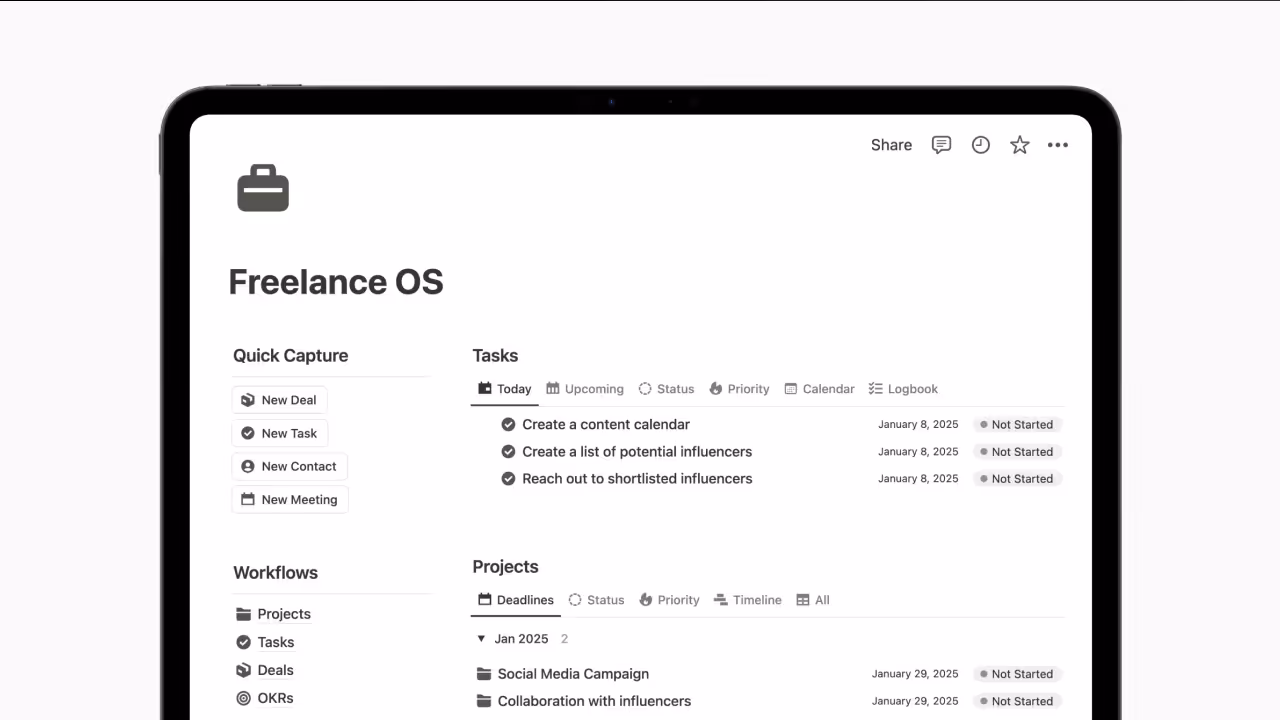Select the Not Started status dot for Collaboration with influencers
This screenshot has height=720, width=1280.
pyautogui.click(x=985, y=701)
